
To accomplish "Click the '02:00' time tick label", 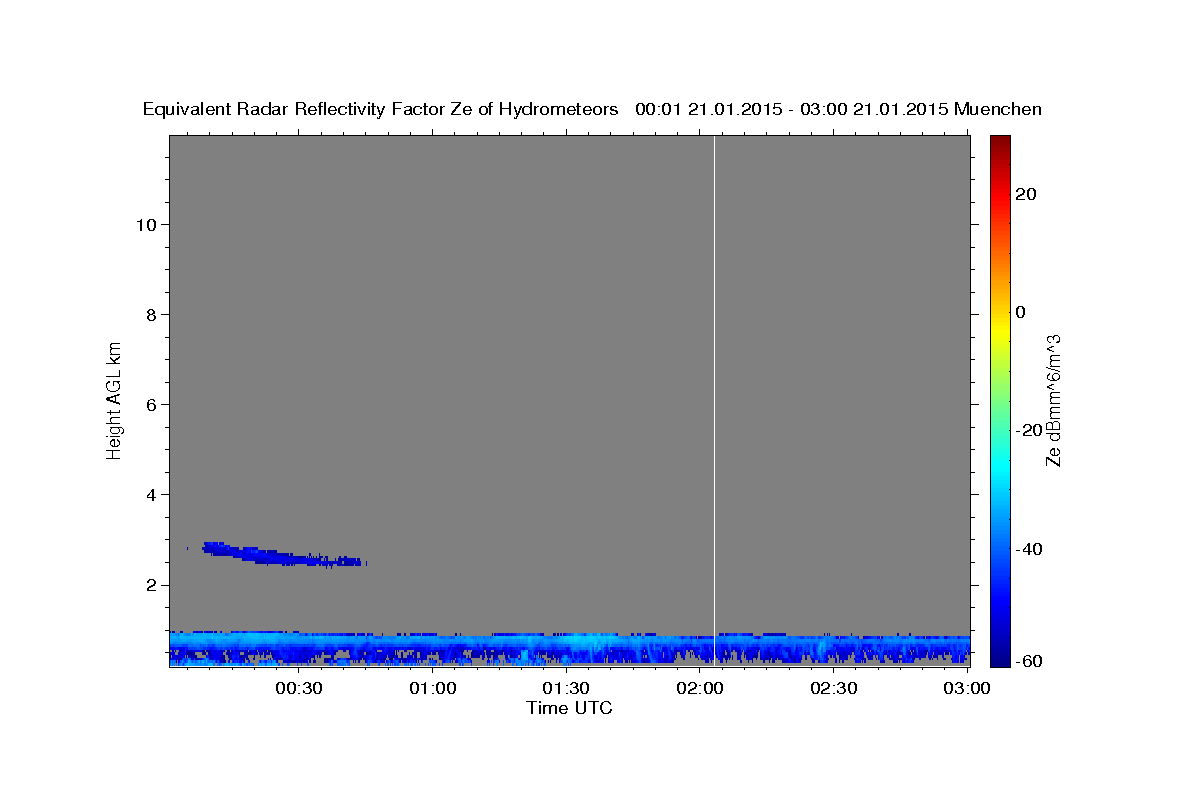I will tap(699, 688).
